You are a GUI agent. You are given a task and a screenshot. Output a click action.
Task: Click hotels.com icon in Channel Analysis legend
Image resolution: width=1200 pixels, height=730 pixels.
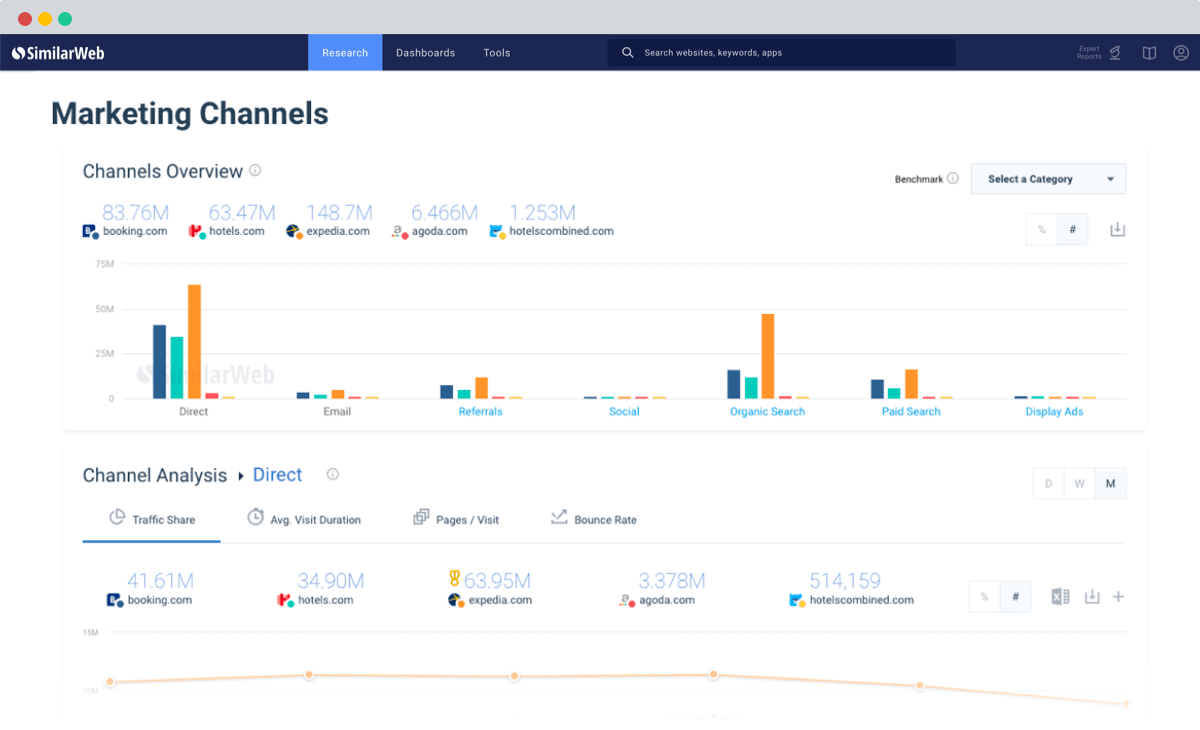click(x=285, y=601)
